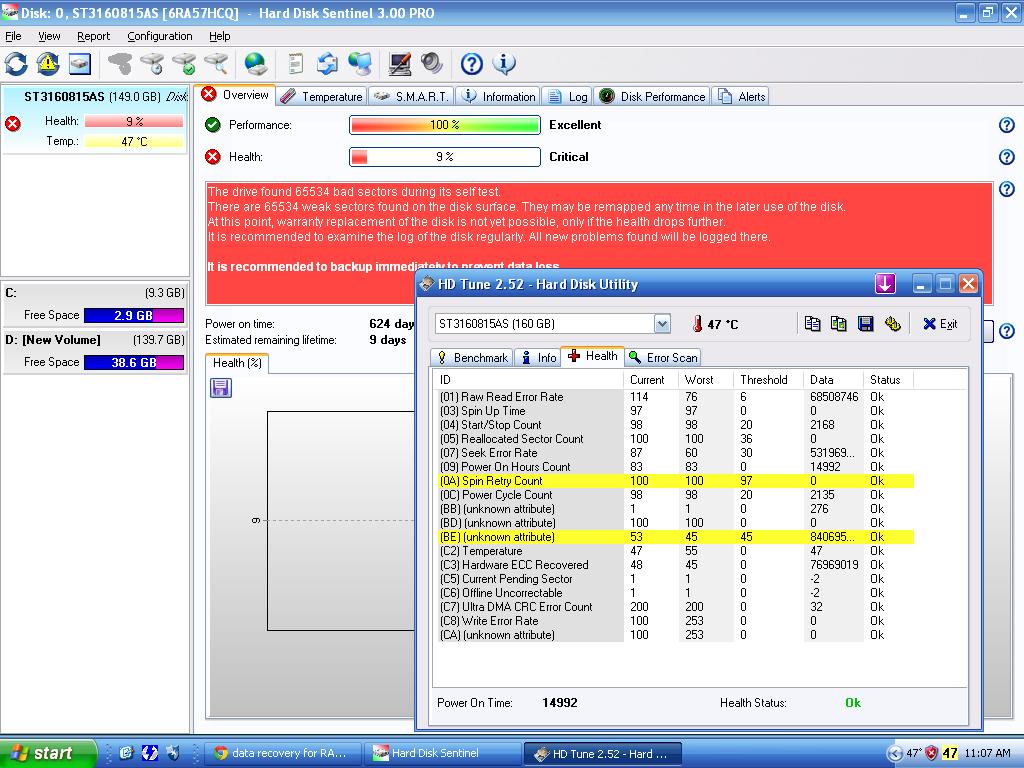Select the Raw Read Error Rate row

tap(675, 396)
